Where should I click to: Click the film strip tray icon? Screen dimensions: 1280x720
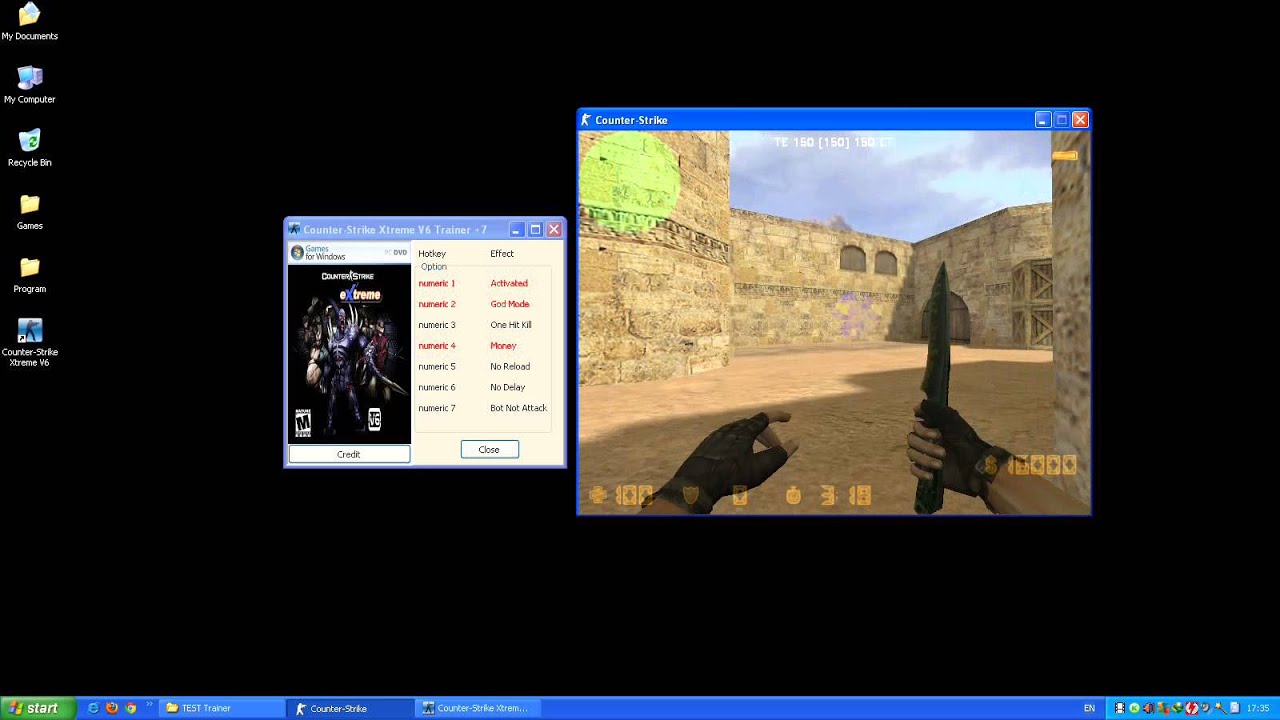1120,708
